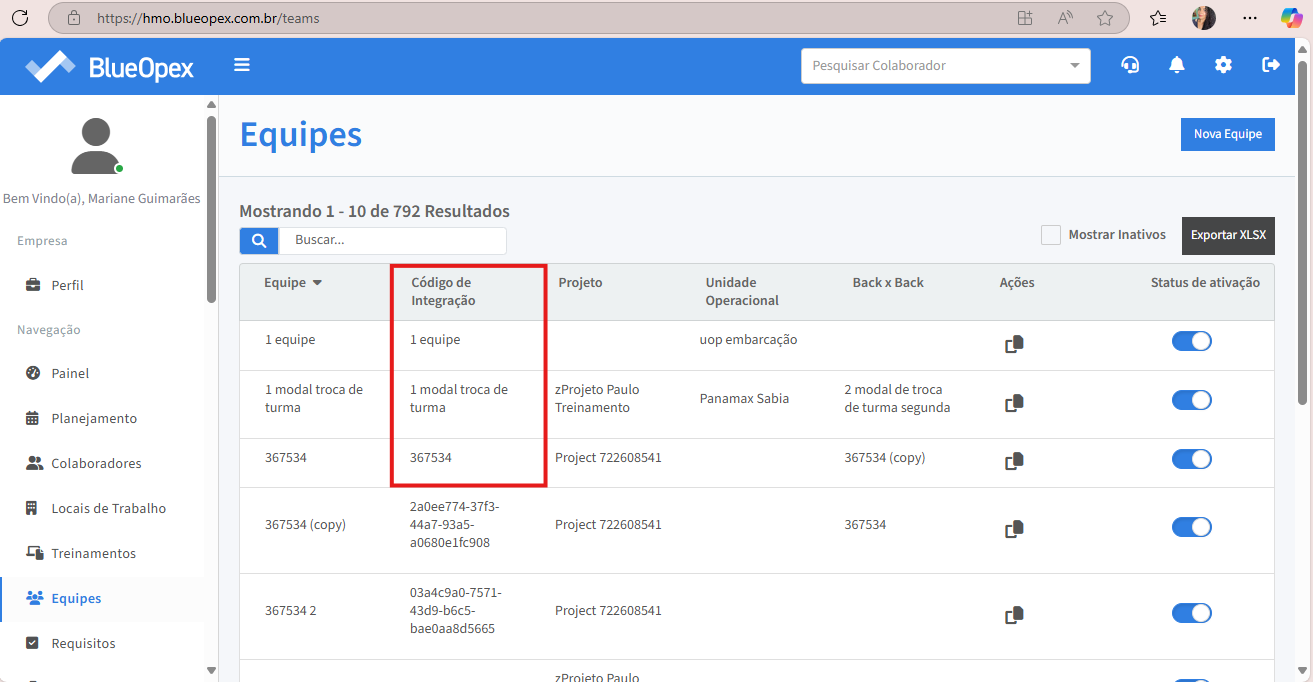1313x682 pixels.
Task: Copy the '367534 (copy)' team row
Action: (1015, 528)
